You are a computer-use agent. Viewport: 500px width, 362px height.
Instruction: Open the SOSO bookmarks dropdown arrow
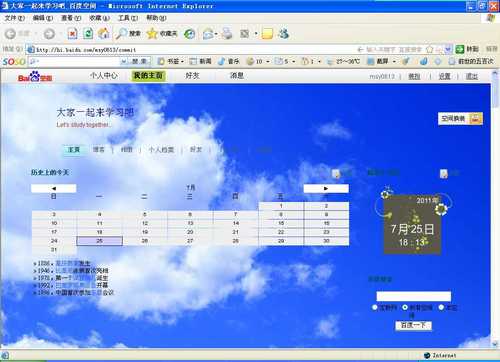(x=182, y=62)
